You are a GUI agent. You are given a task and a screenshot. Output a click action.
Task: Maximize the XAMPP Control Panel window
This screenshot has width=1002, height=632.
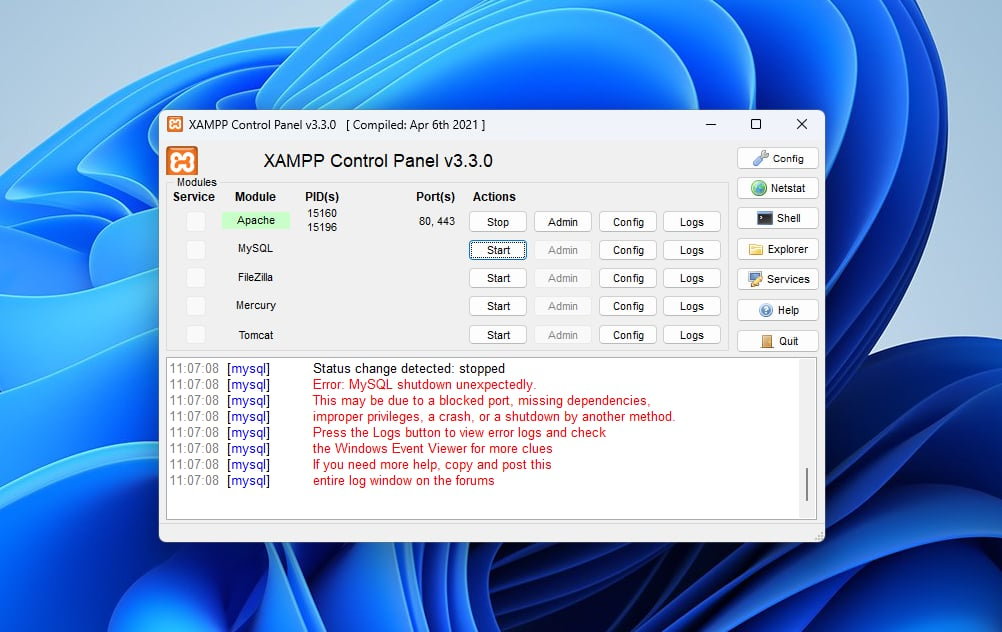756,124
